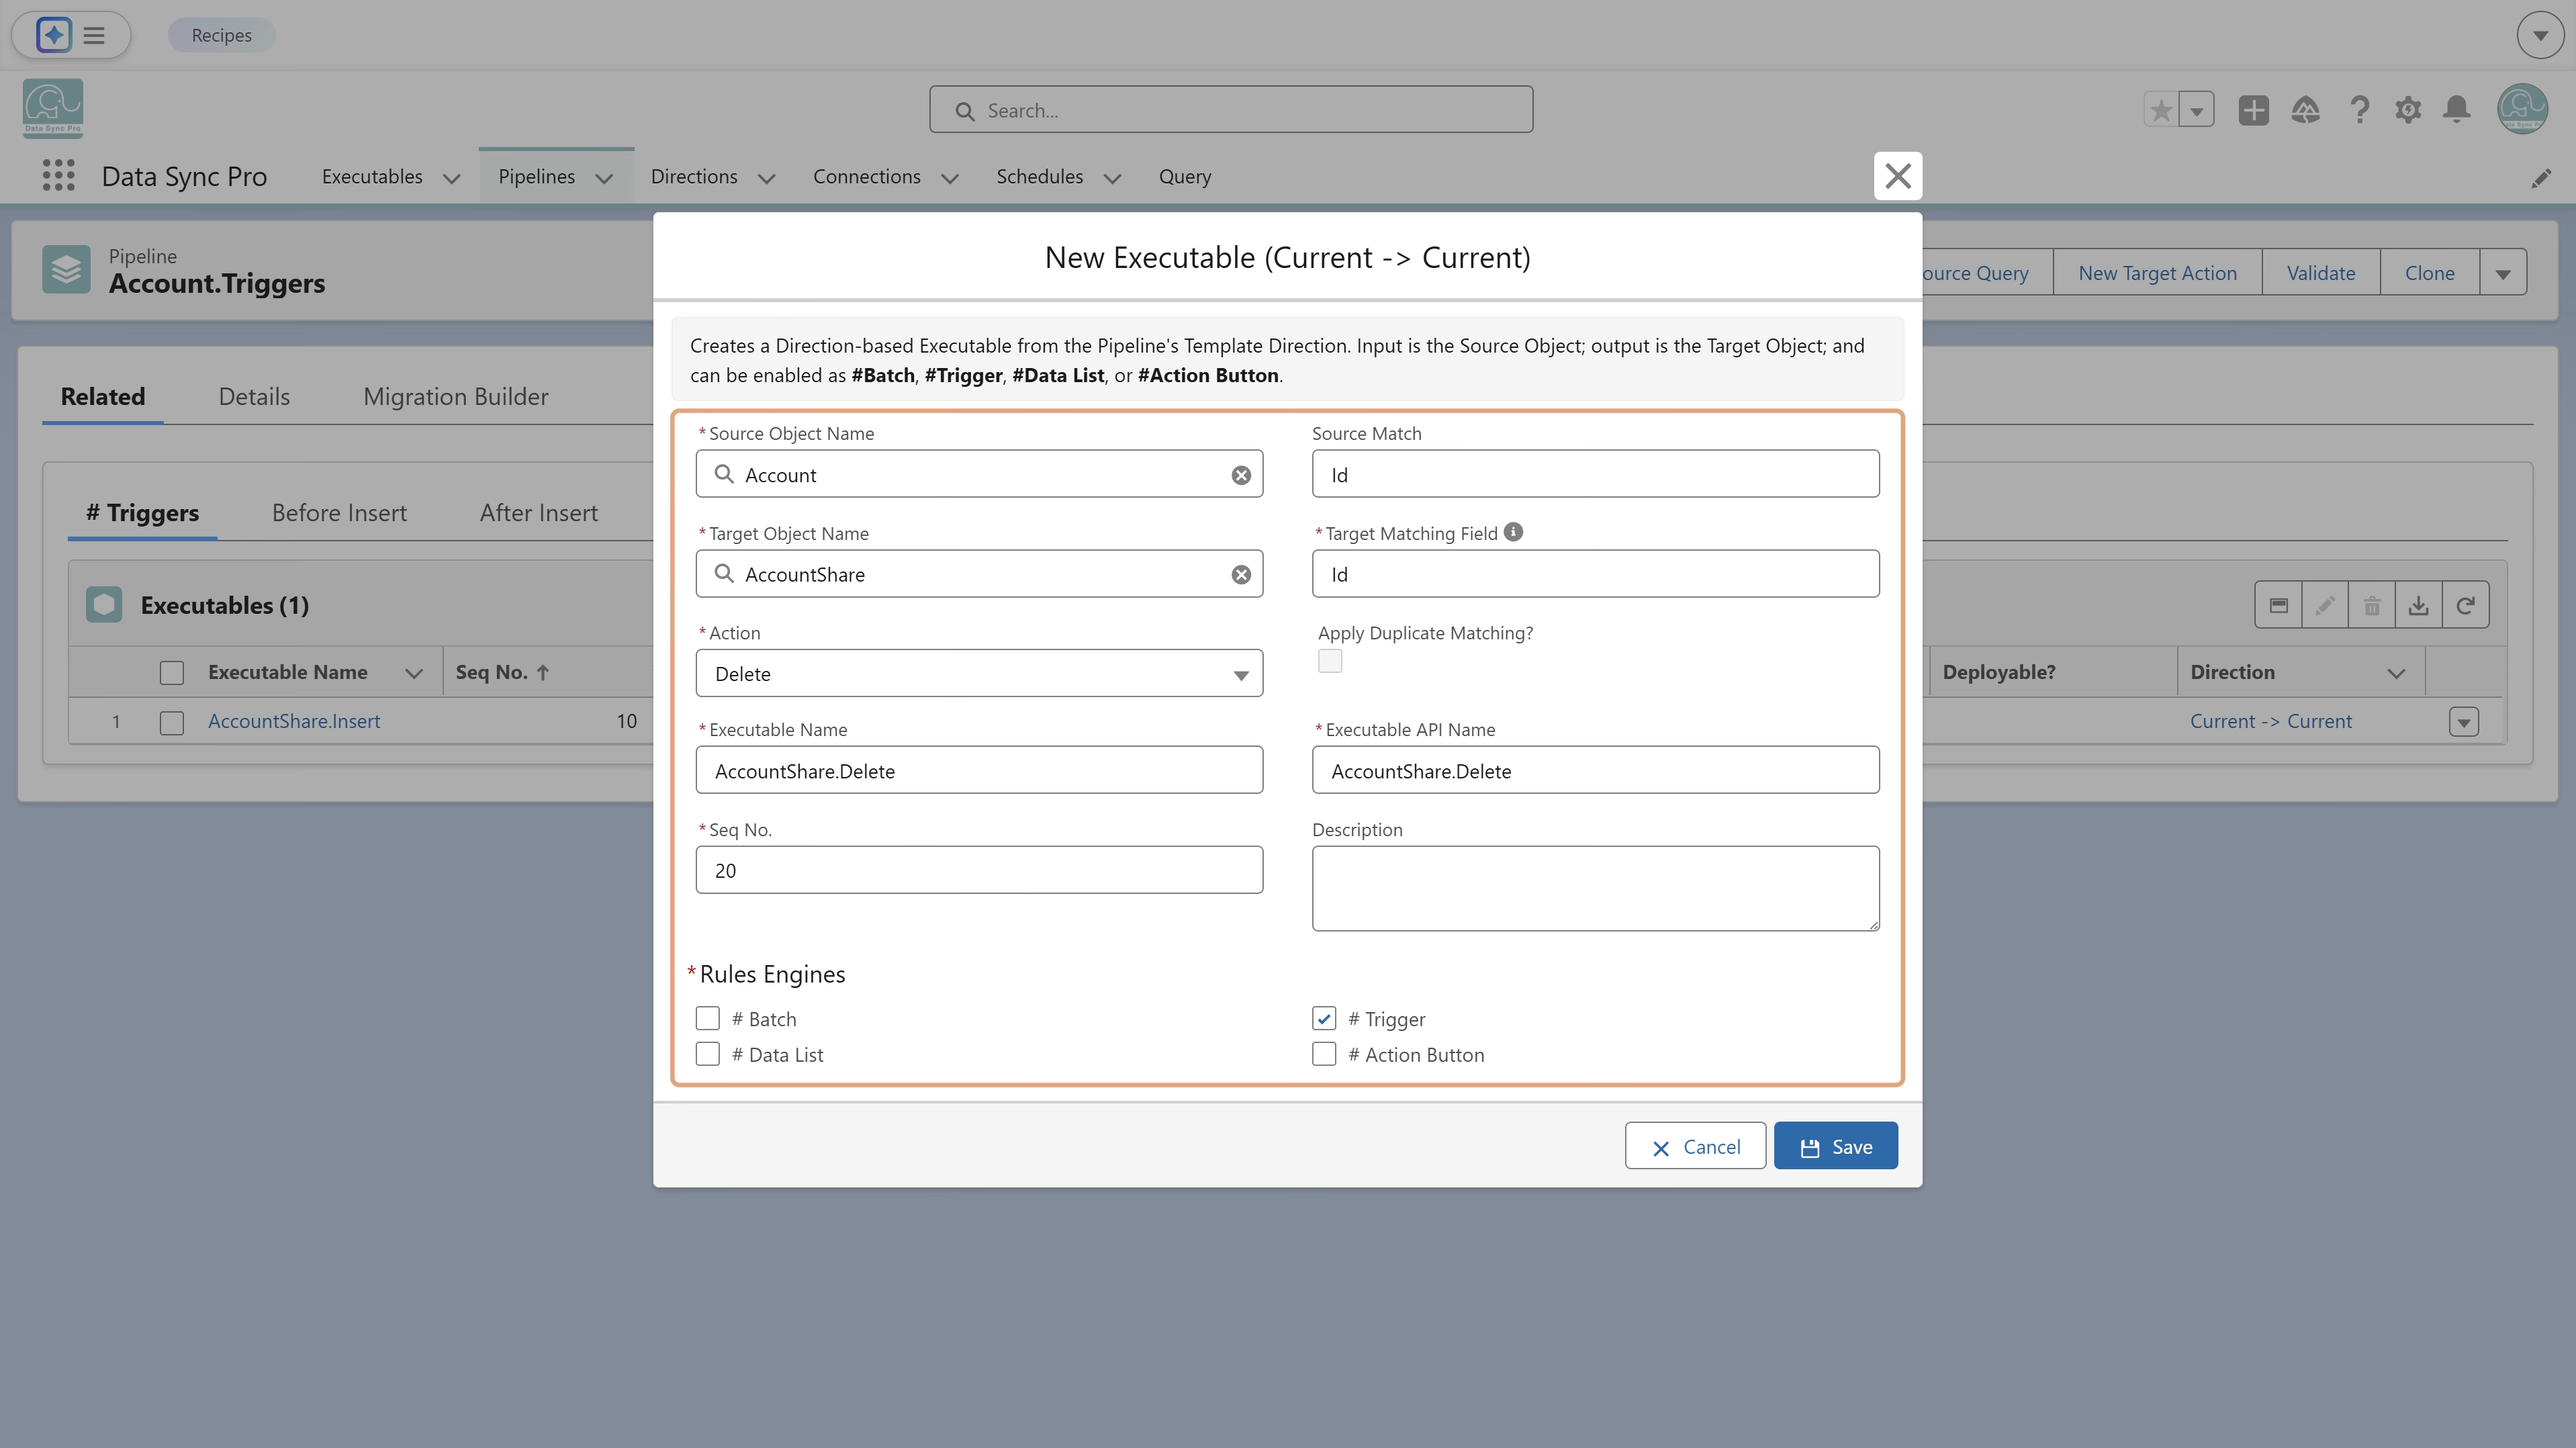This screenshot has height=1448, width=2576.
Task: Clear the Account source object value
Action: click(1241, 475)
